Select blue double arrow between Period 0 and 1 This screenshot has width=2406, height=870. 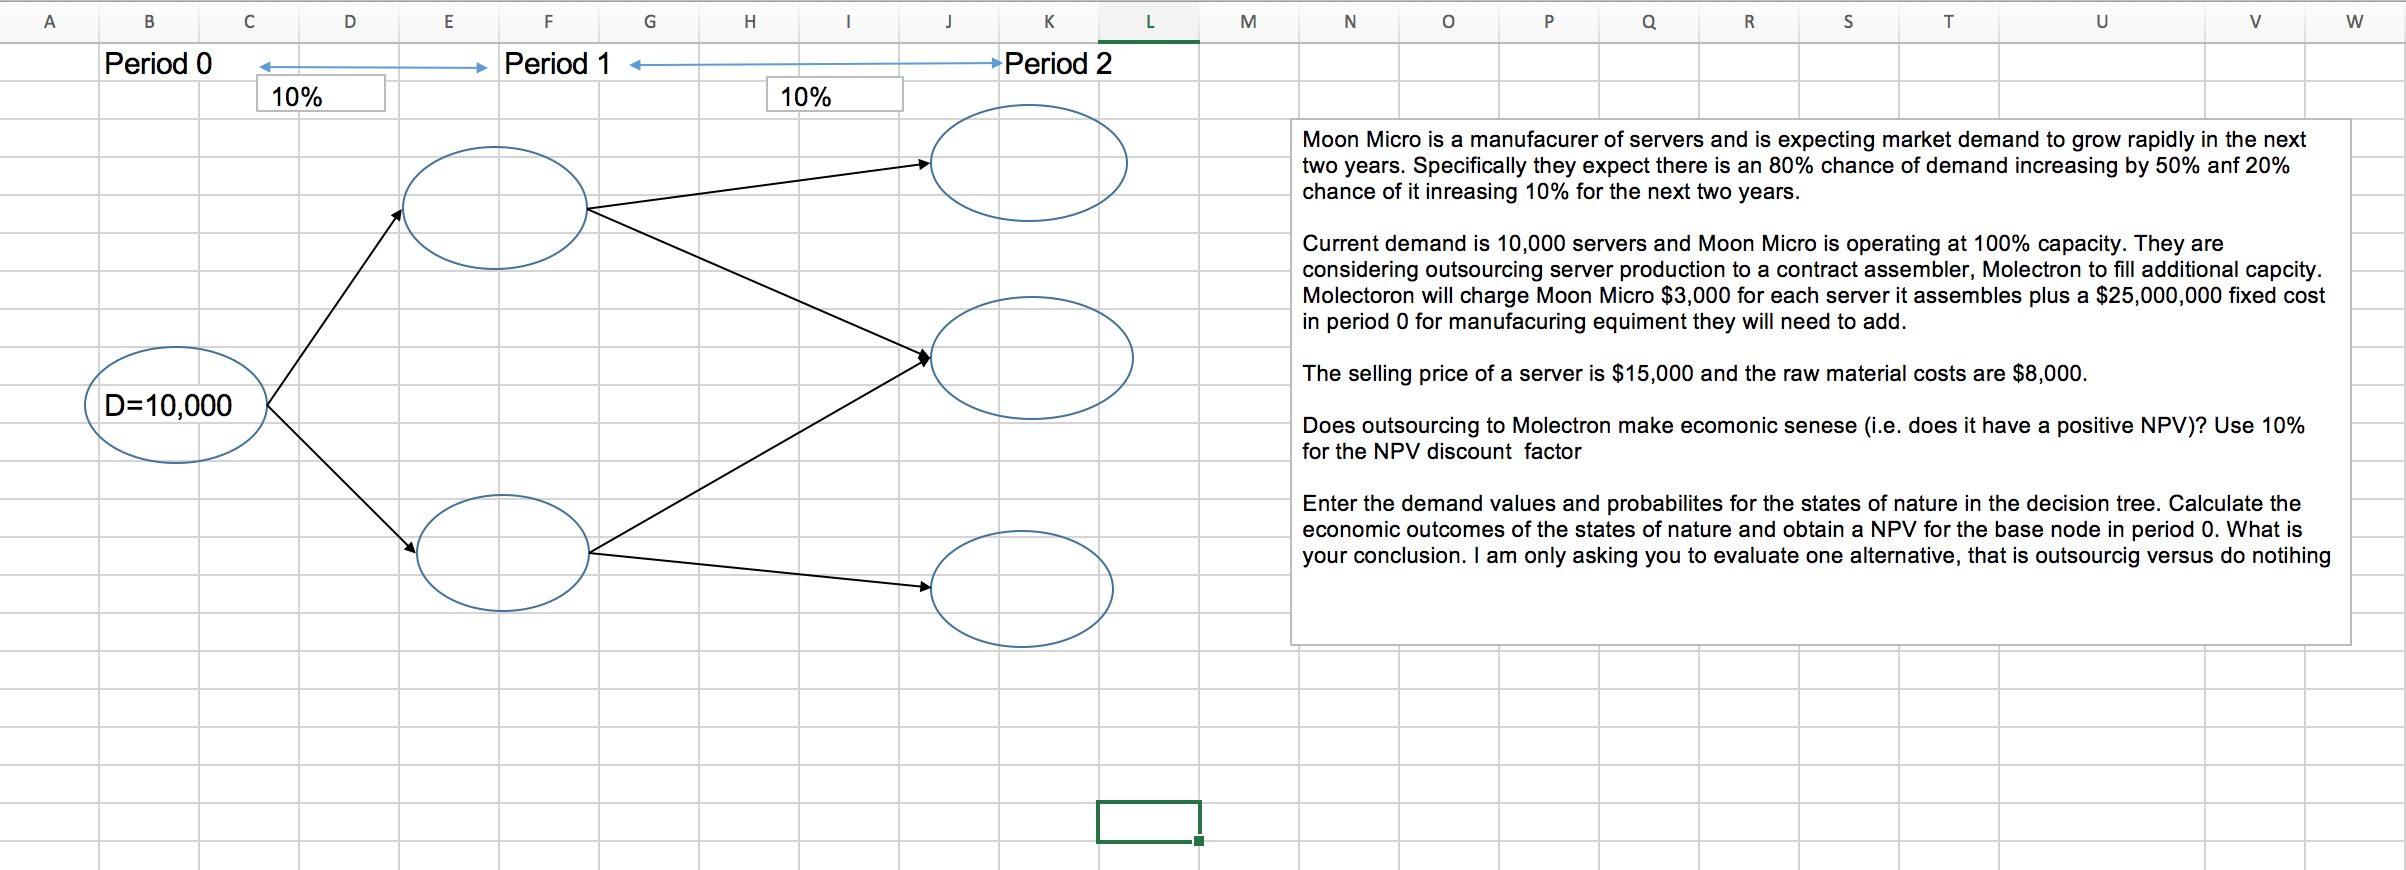(373, 67)
